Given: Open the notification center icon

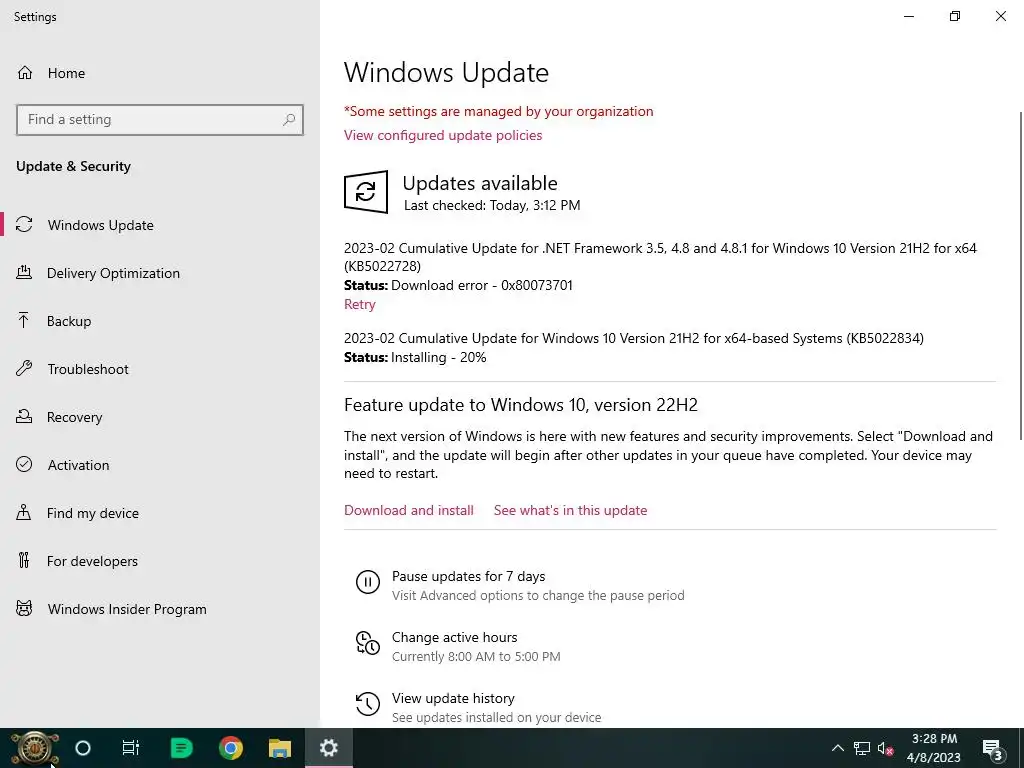Looking at the screenshot, I should [x=992, y=749].
